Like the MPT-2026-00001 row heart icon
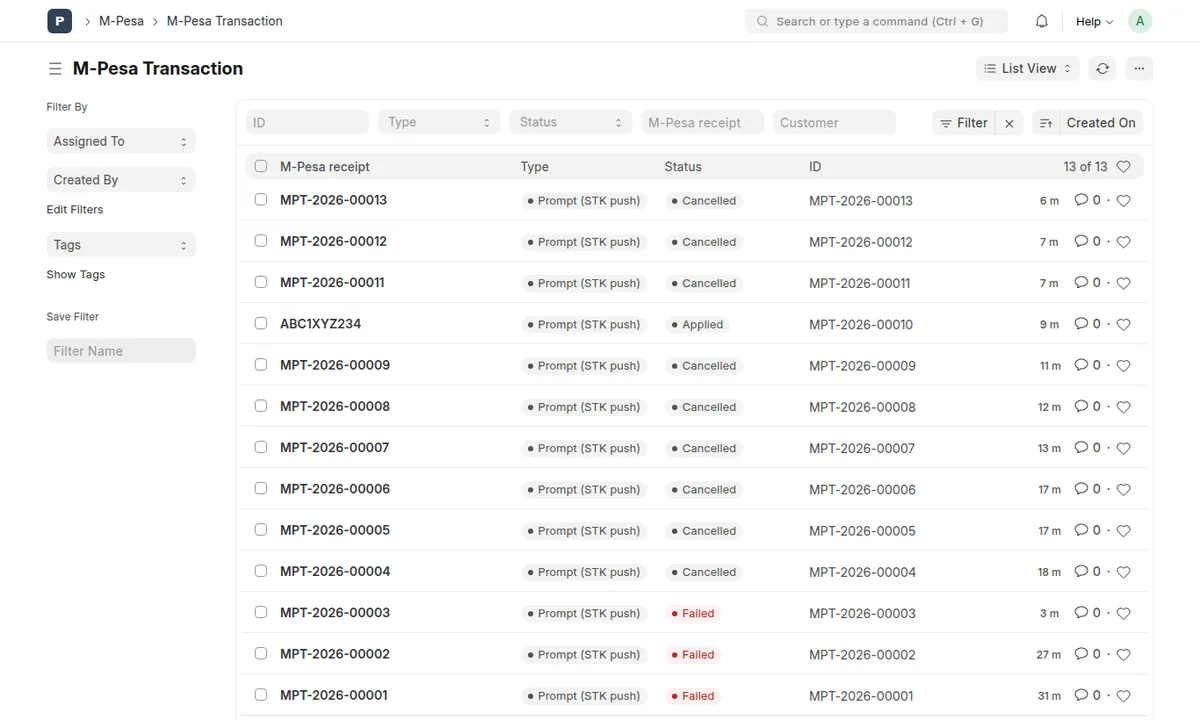Viewport: 1200px width, 720px height. point(1123,696)
